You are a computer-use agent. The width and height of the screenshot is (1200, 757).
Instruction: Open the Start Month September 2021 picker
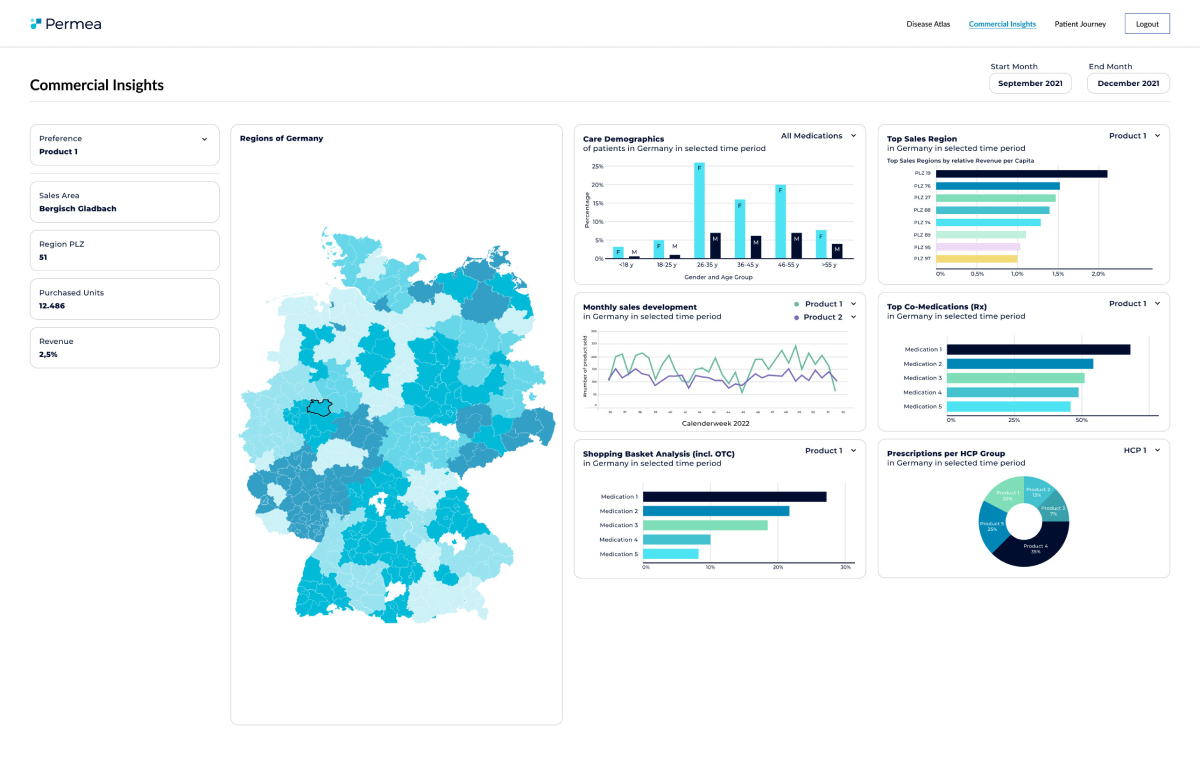[x=1030, y=84]
